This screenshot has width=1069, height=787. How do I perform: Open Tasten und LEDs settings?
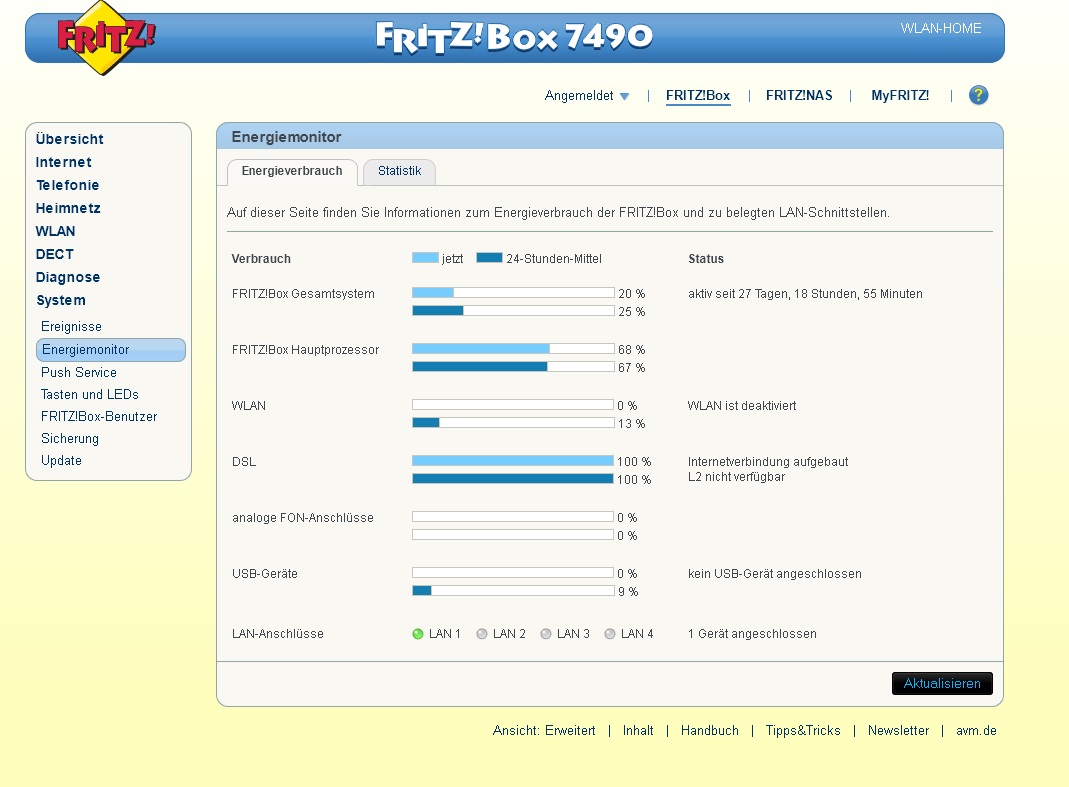click(x=89, y=394)
